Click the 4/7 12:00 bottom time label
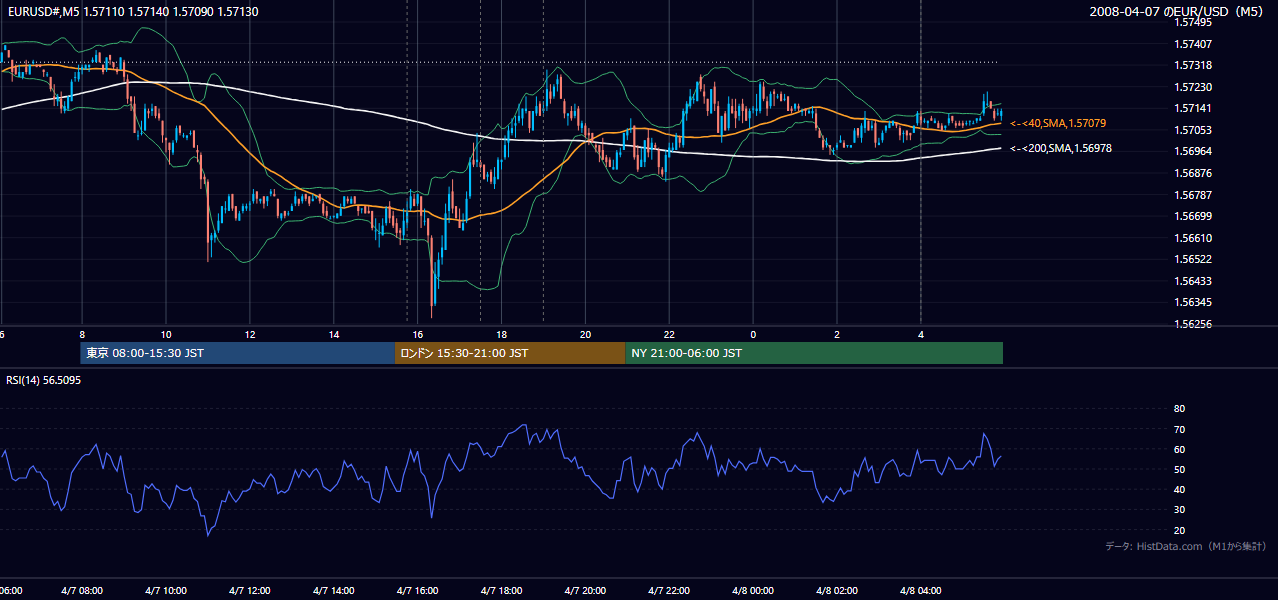1278x600 pixels. point(249,591)
